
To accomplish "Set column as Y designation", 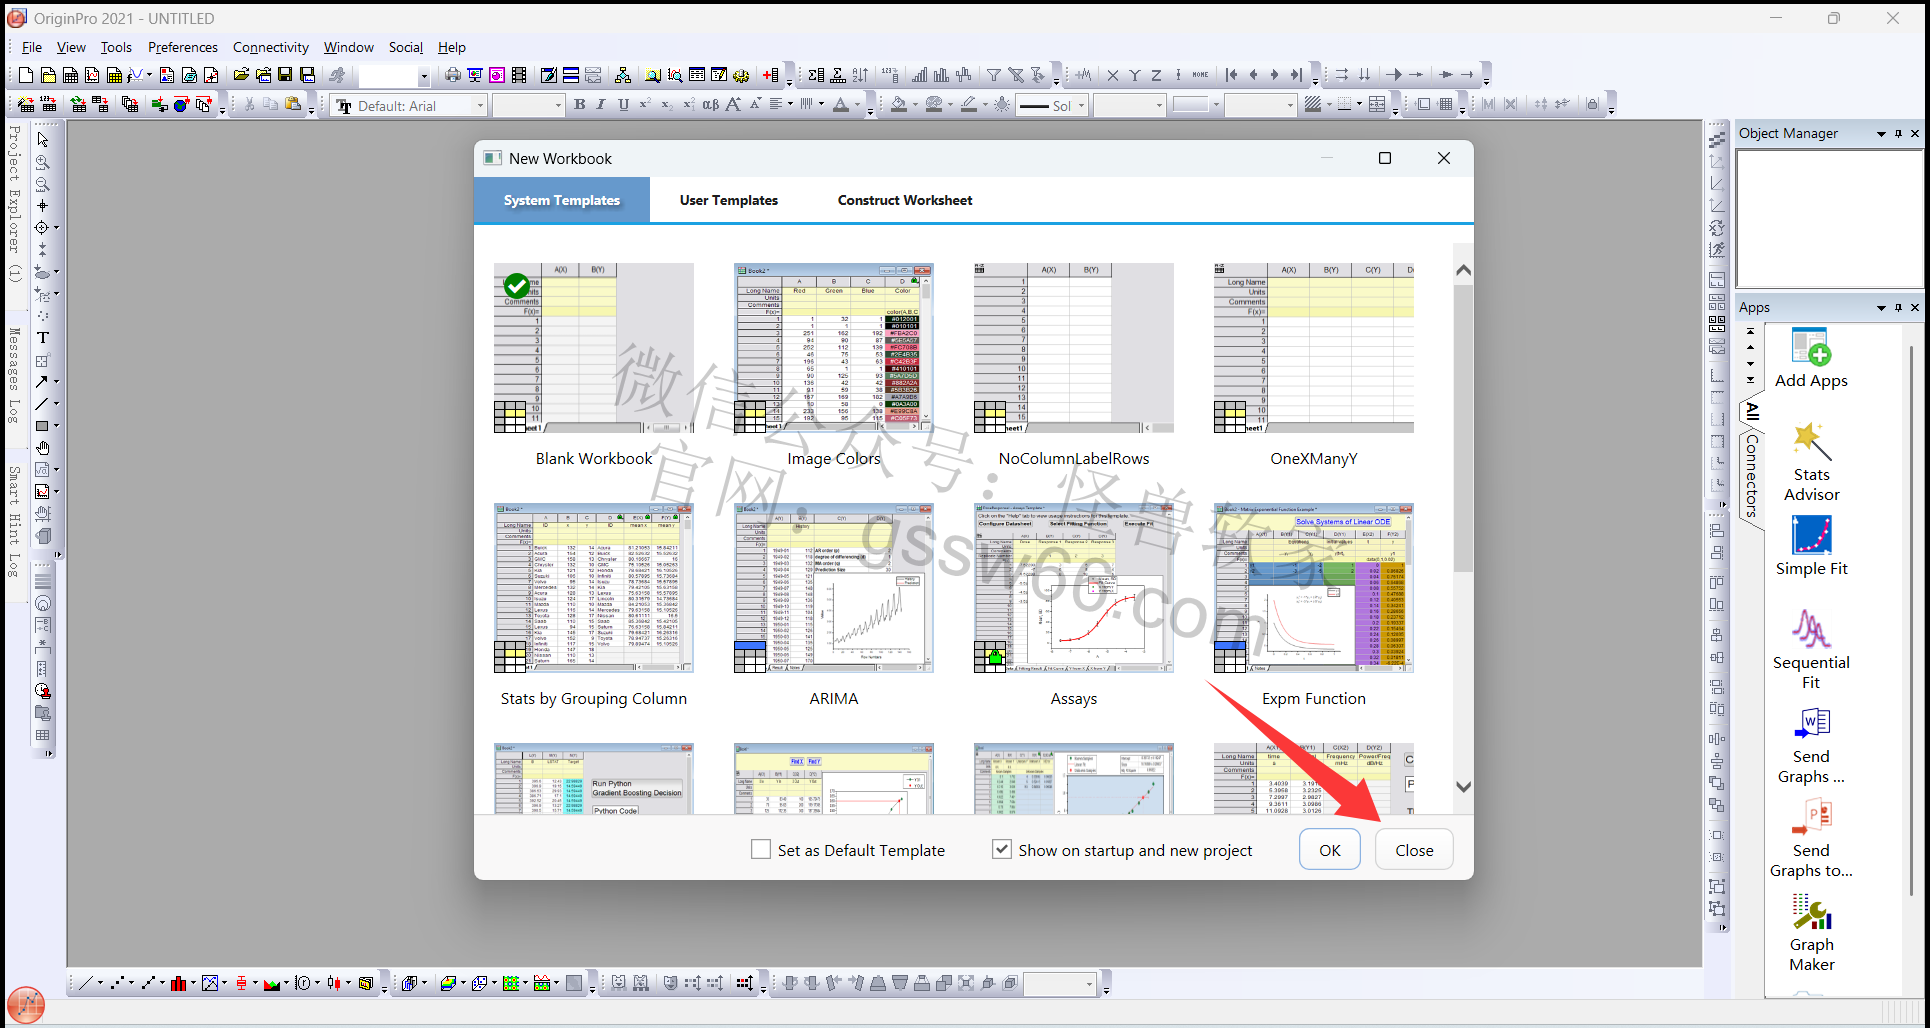I will click(x=1135, y=75).
